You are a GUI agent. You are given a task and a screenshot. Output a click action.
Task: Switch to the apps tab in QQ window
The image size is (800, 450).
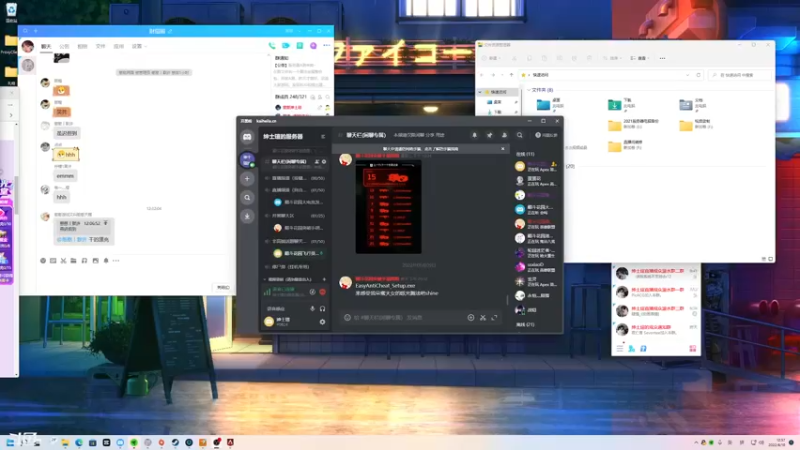(118, 46)
